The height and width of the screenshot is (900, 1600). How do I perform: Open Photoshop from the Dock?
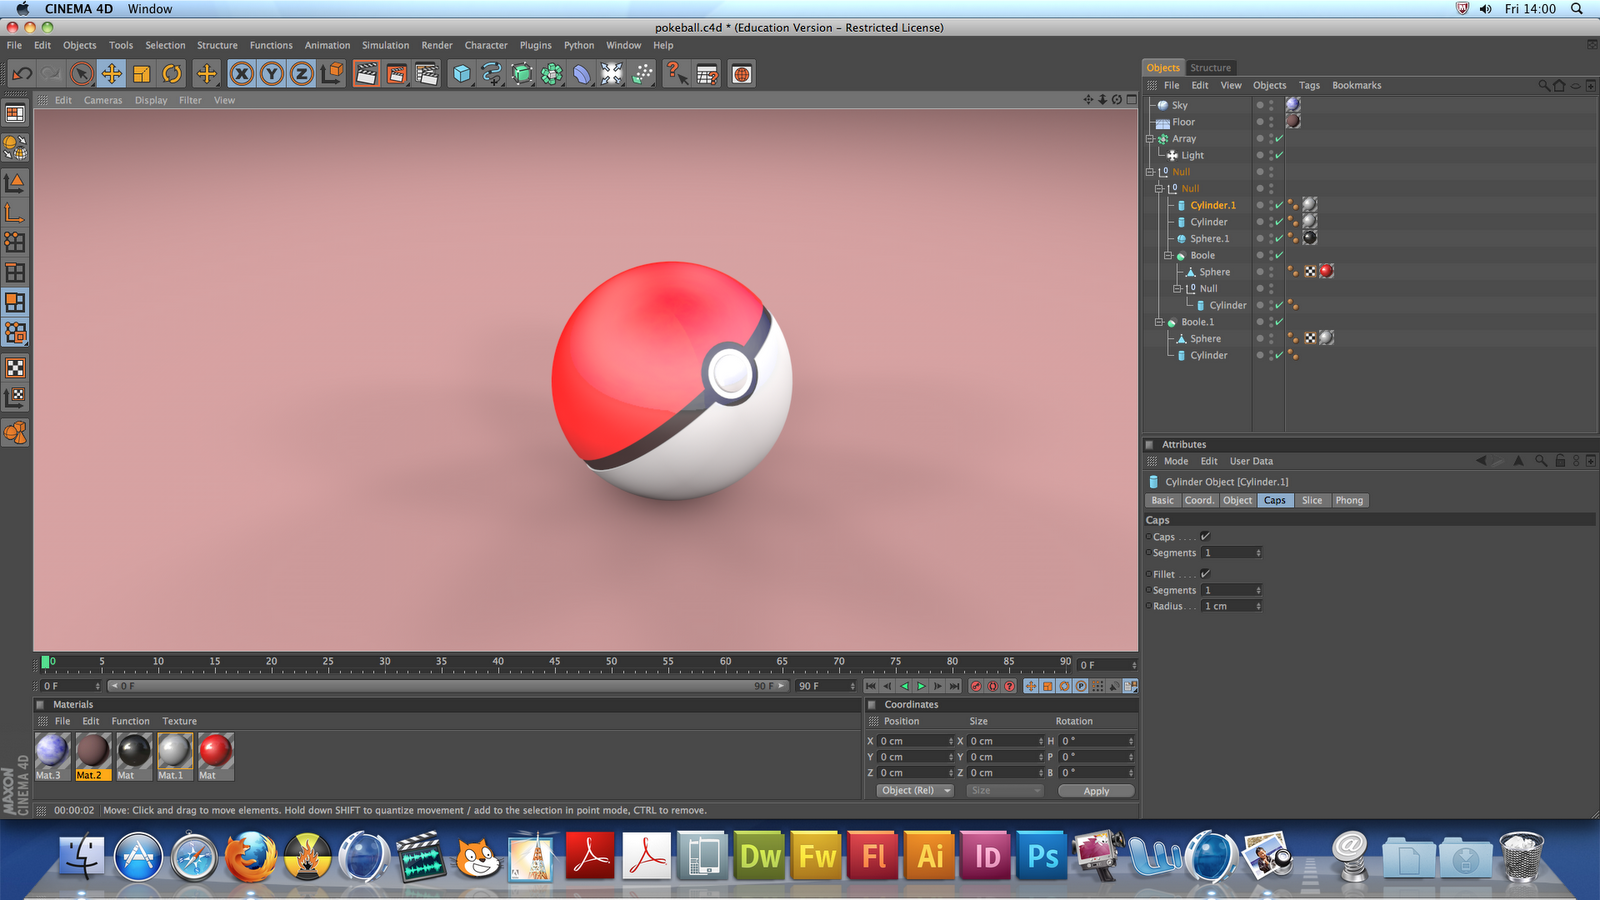pos(1042,856)
